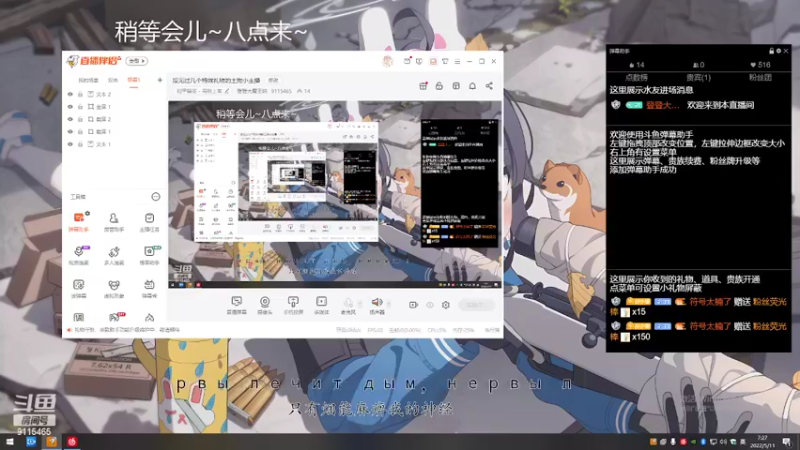Click the gift box icon with red dot

(423, 86)
